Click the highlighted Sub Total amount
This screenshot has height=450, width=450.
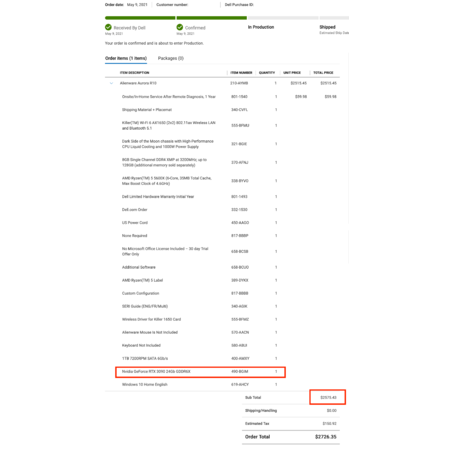tap(328, 397)
